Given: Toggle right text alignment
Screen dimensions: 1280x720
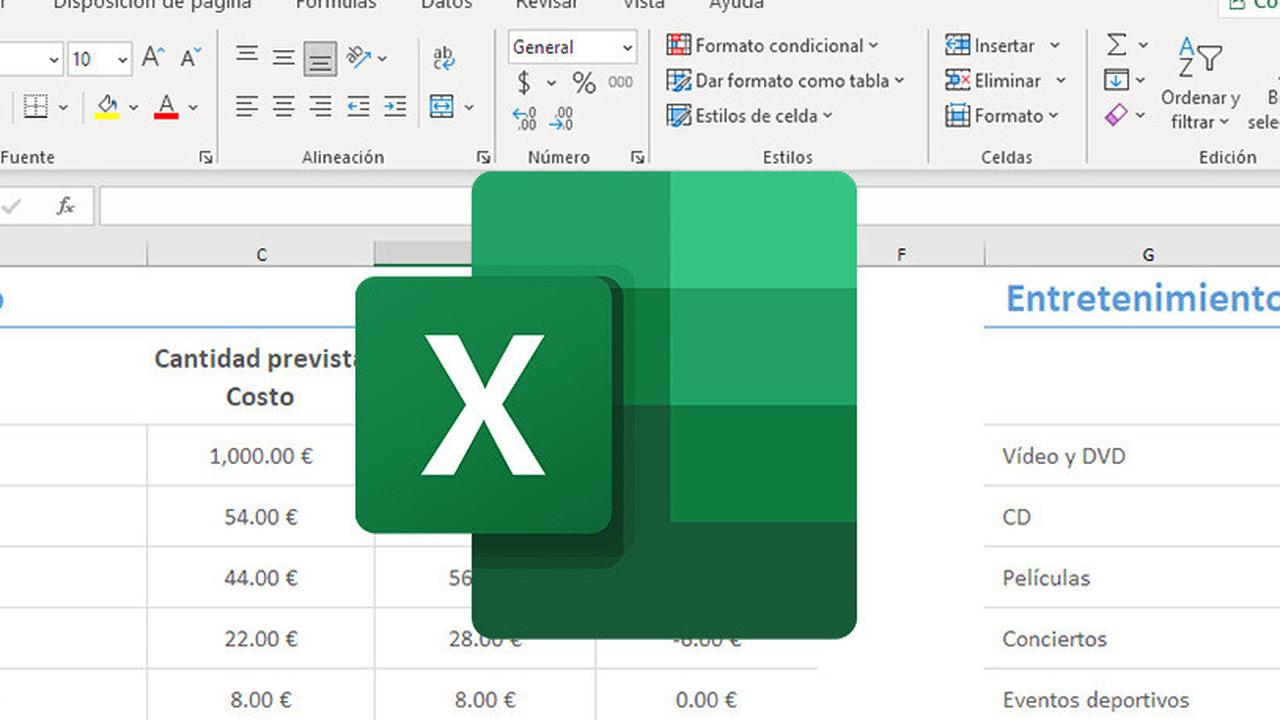Looking at the screenshot, I should click(320, 106).
